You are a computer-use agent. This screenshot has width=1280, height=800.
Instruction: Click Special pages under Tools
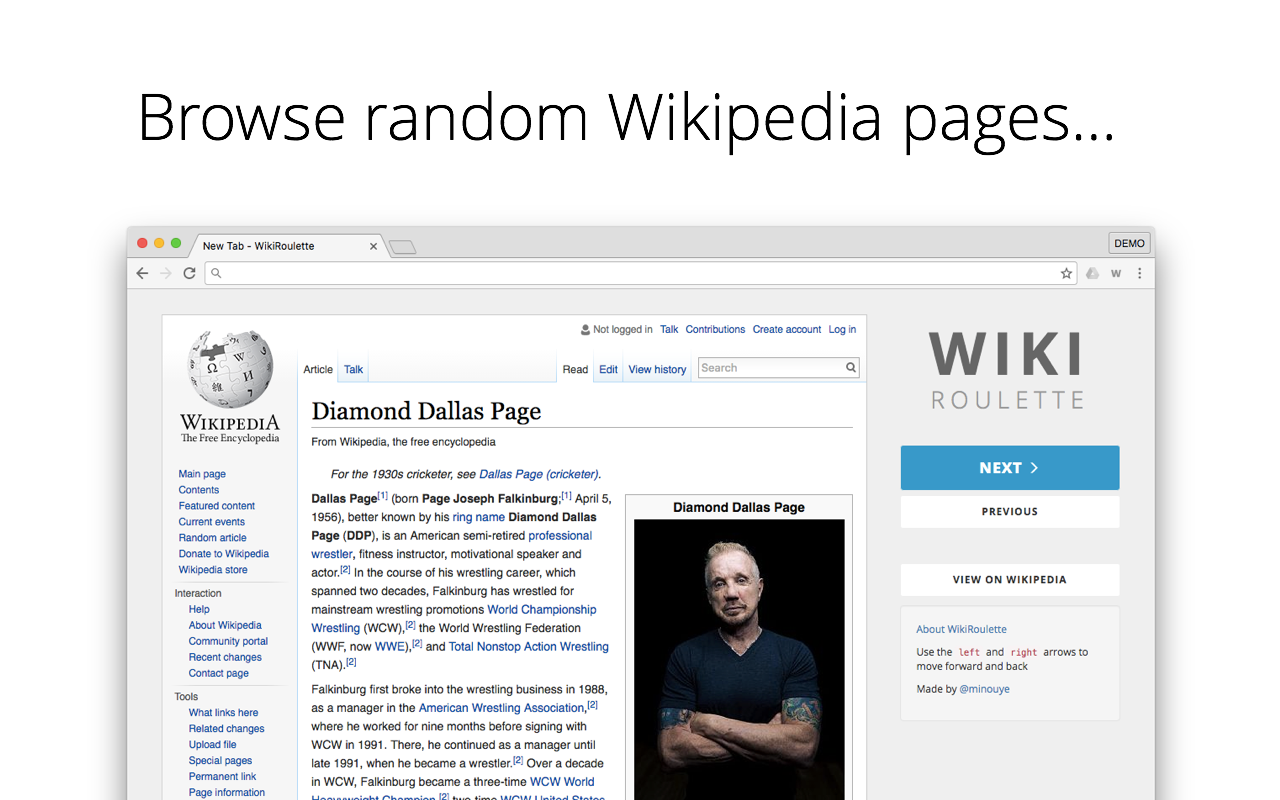tap(221, 761)
